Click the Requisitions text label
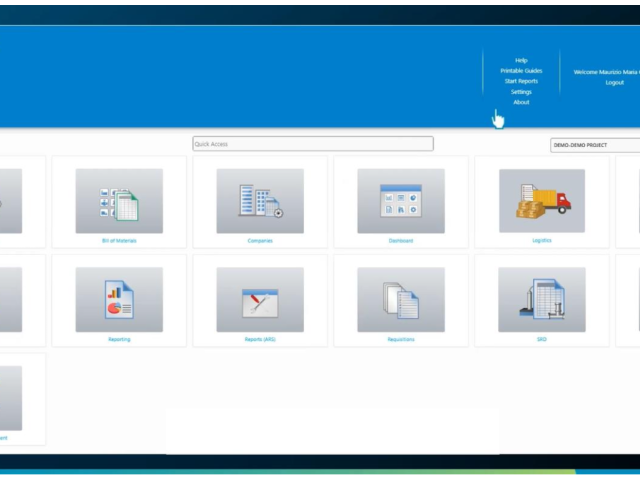Viewport: 640px width, 480px height. tap(401, 340)
